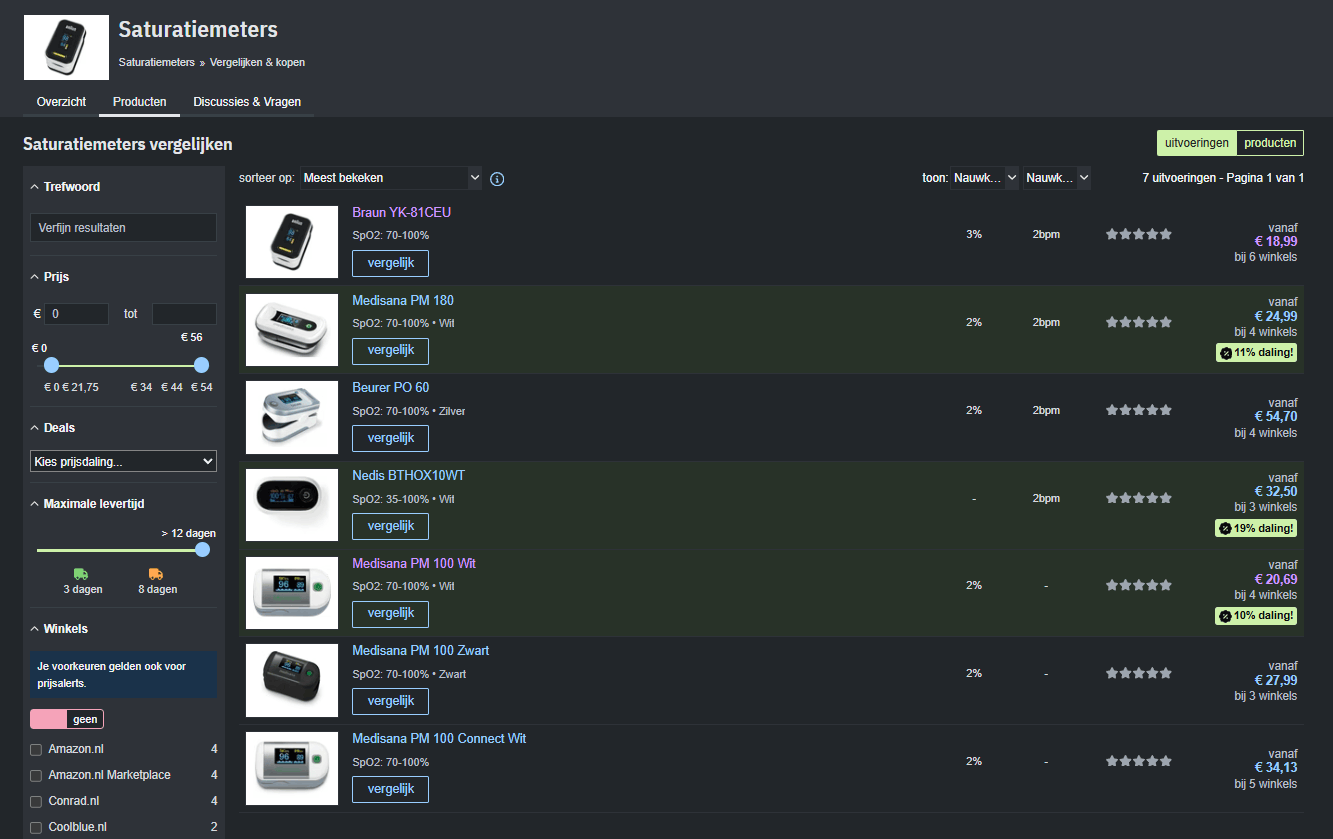Click the € 54,70 price of Beurer
This screenshot has width=1333, height=839.
(x=1276, y=417)
